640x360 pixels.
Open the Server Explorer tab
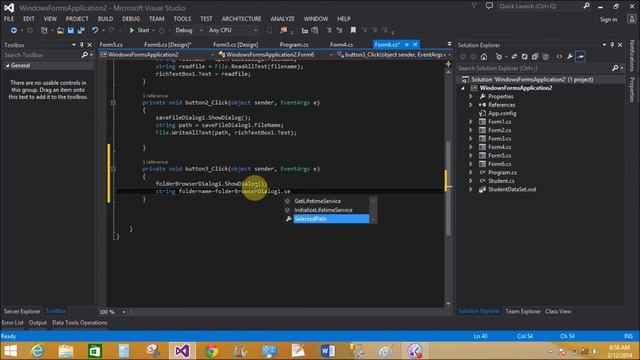click(x=22, y=311)
